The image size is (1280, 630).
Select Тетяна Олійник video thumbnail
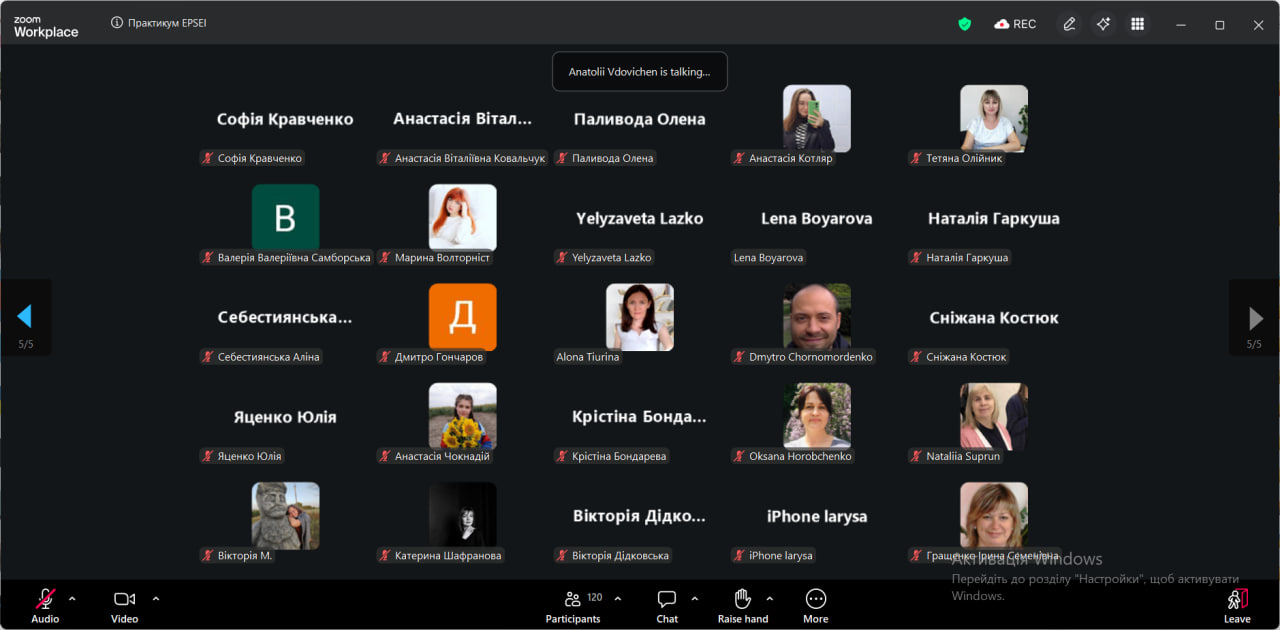click(x=994, y=118)
